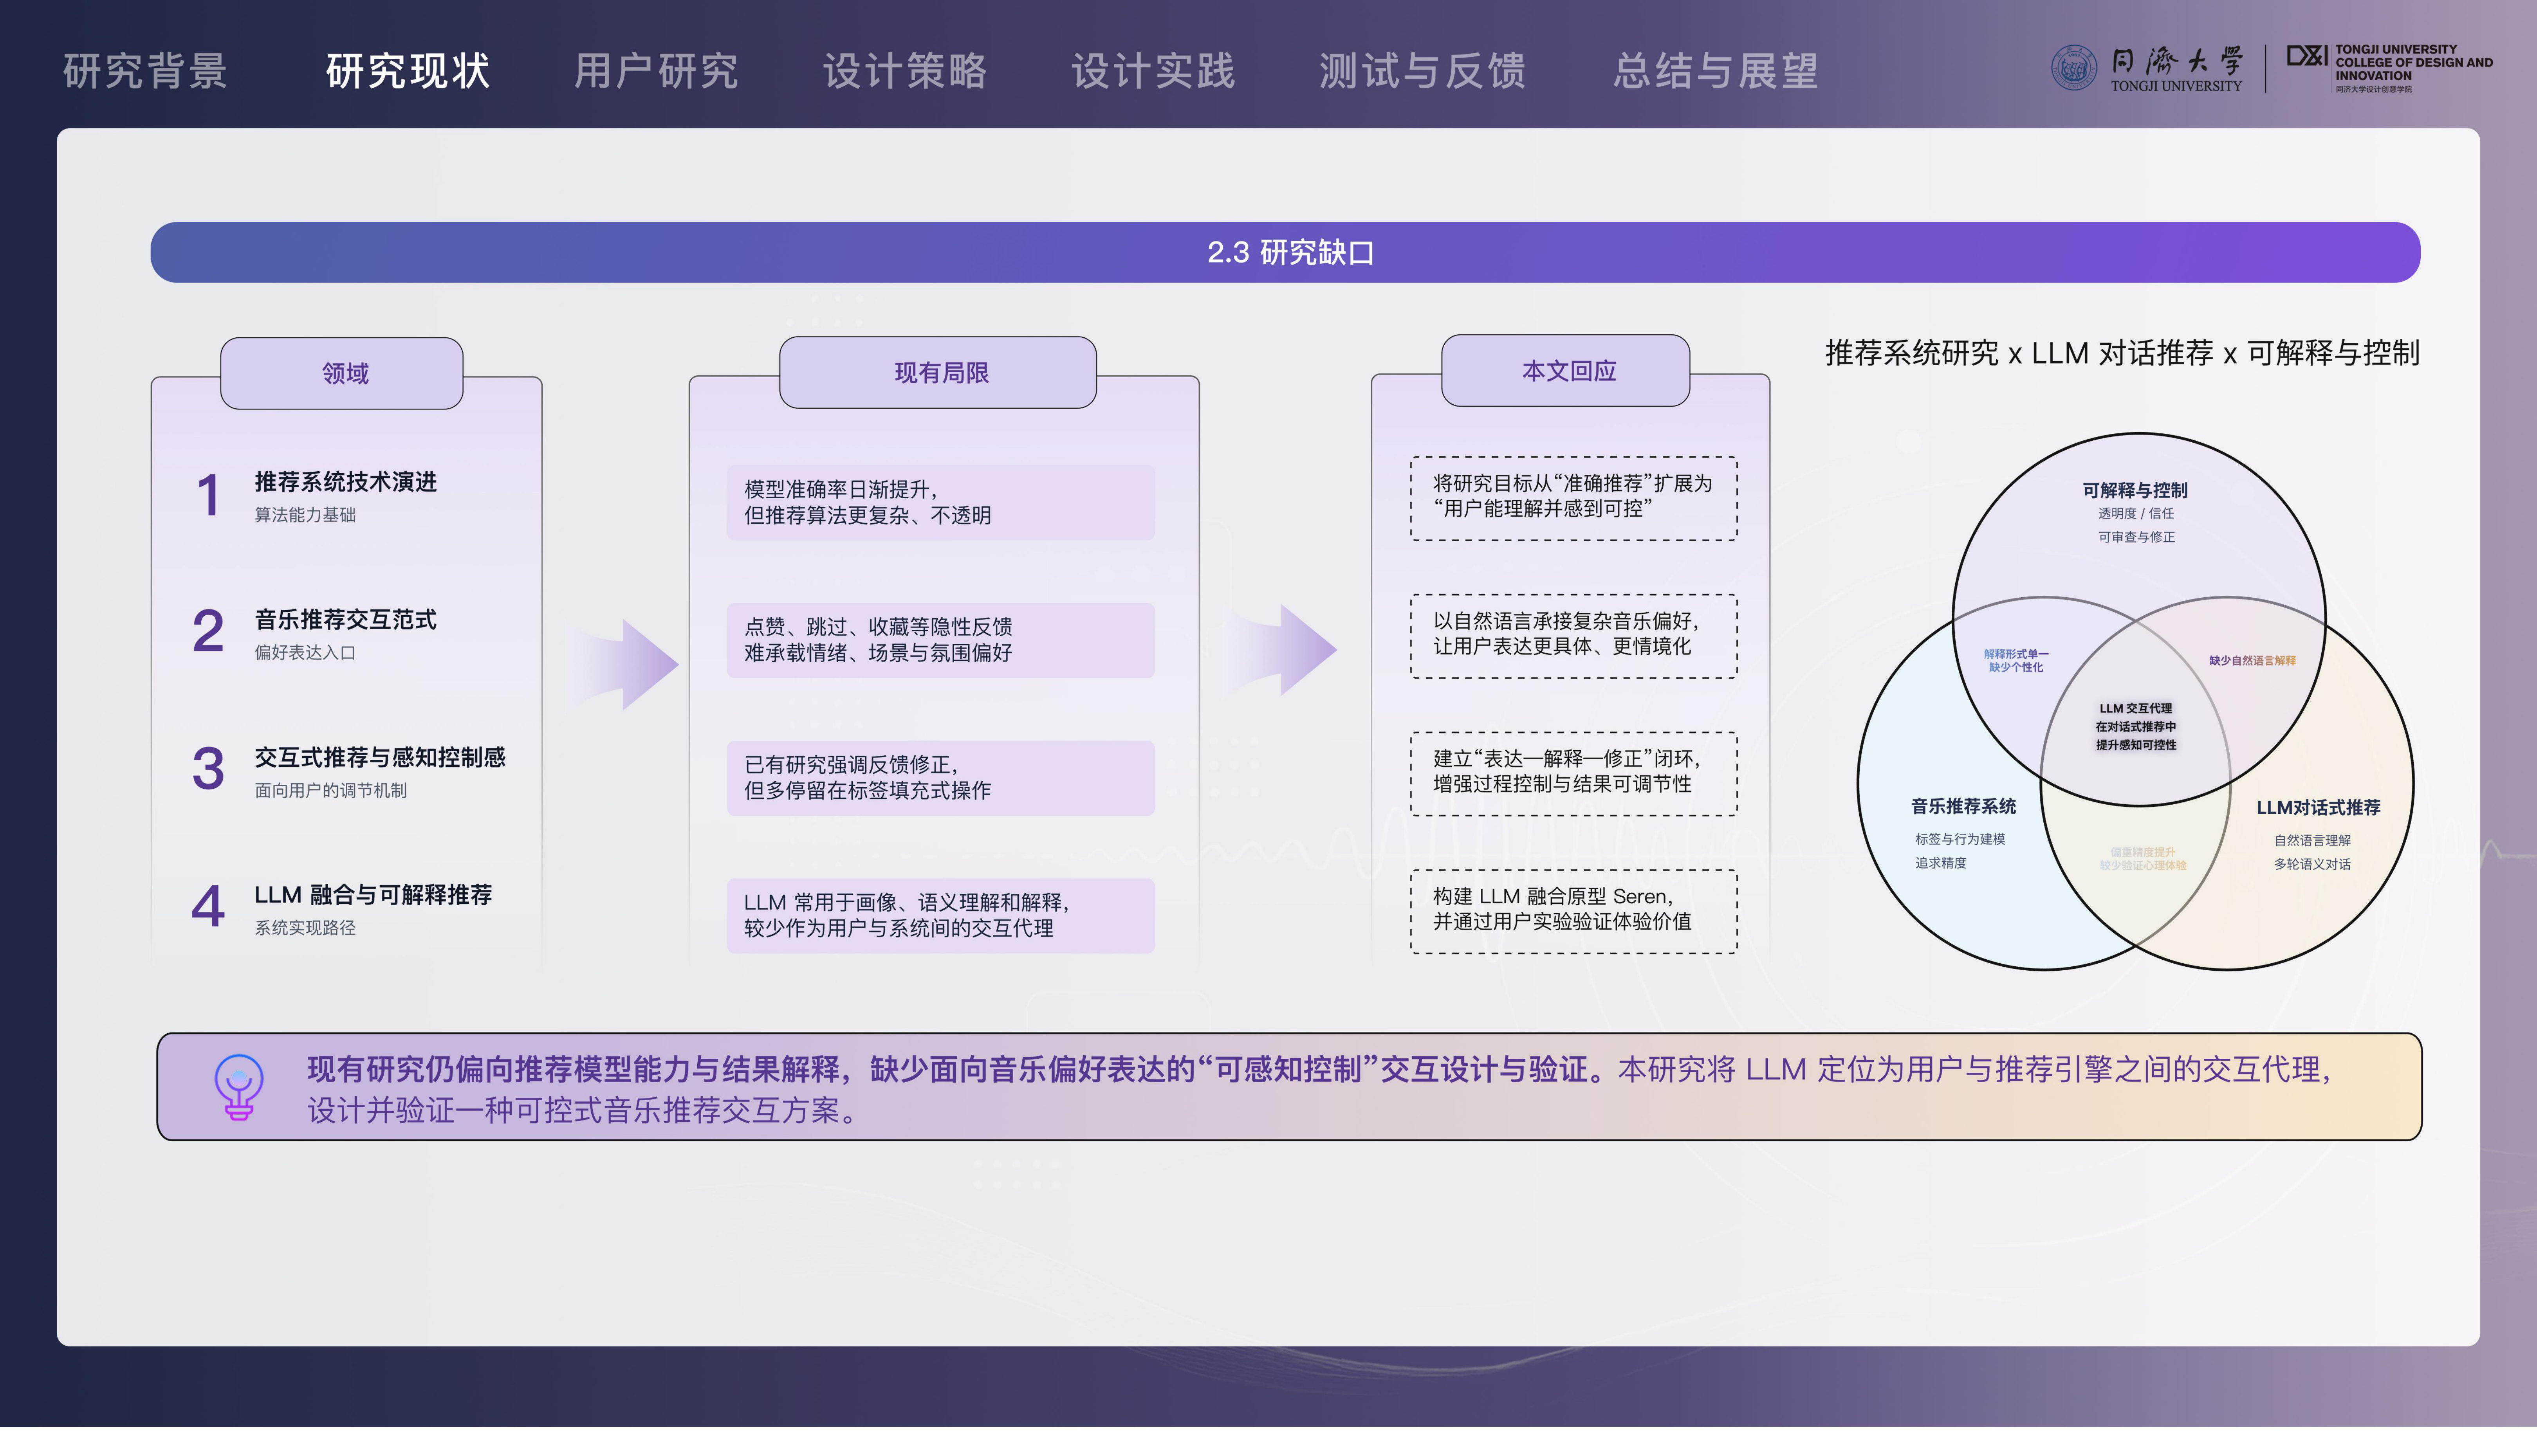
Task: Click the 现有局限 column header pill
Action: [x=938, y=372]
